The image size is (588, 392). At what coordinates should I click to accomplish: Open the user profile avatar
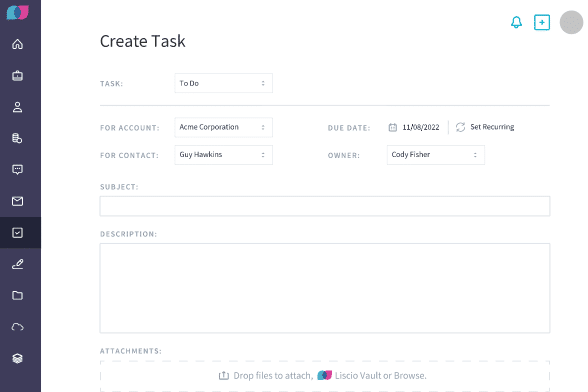point(572,23)
